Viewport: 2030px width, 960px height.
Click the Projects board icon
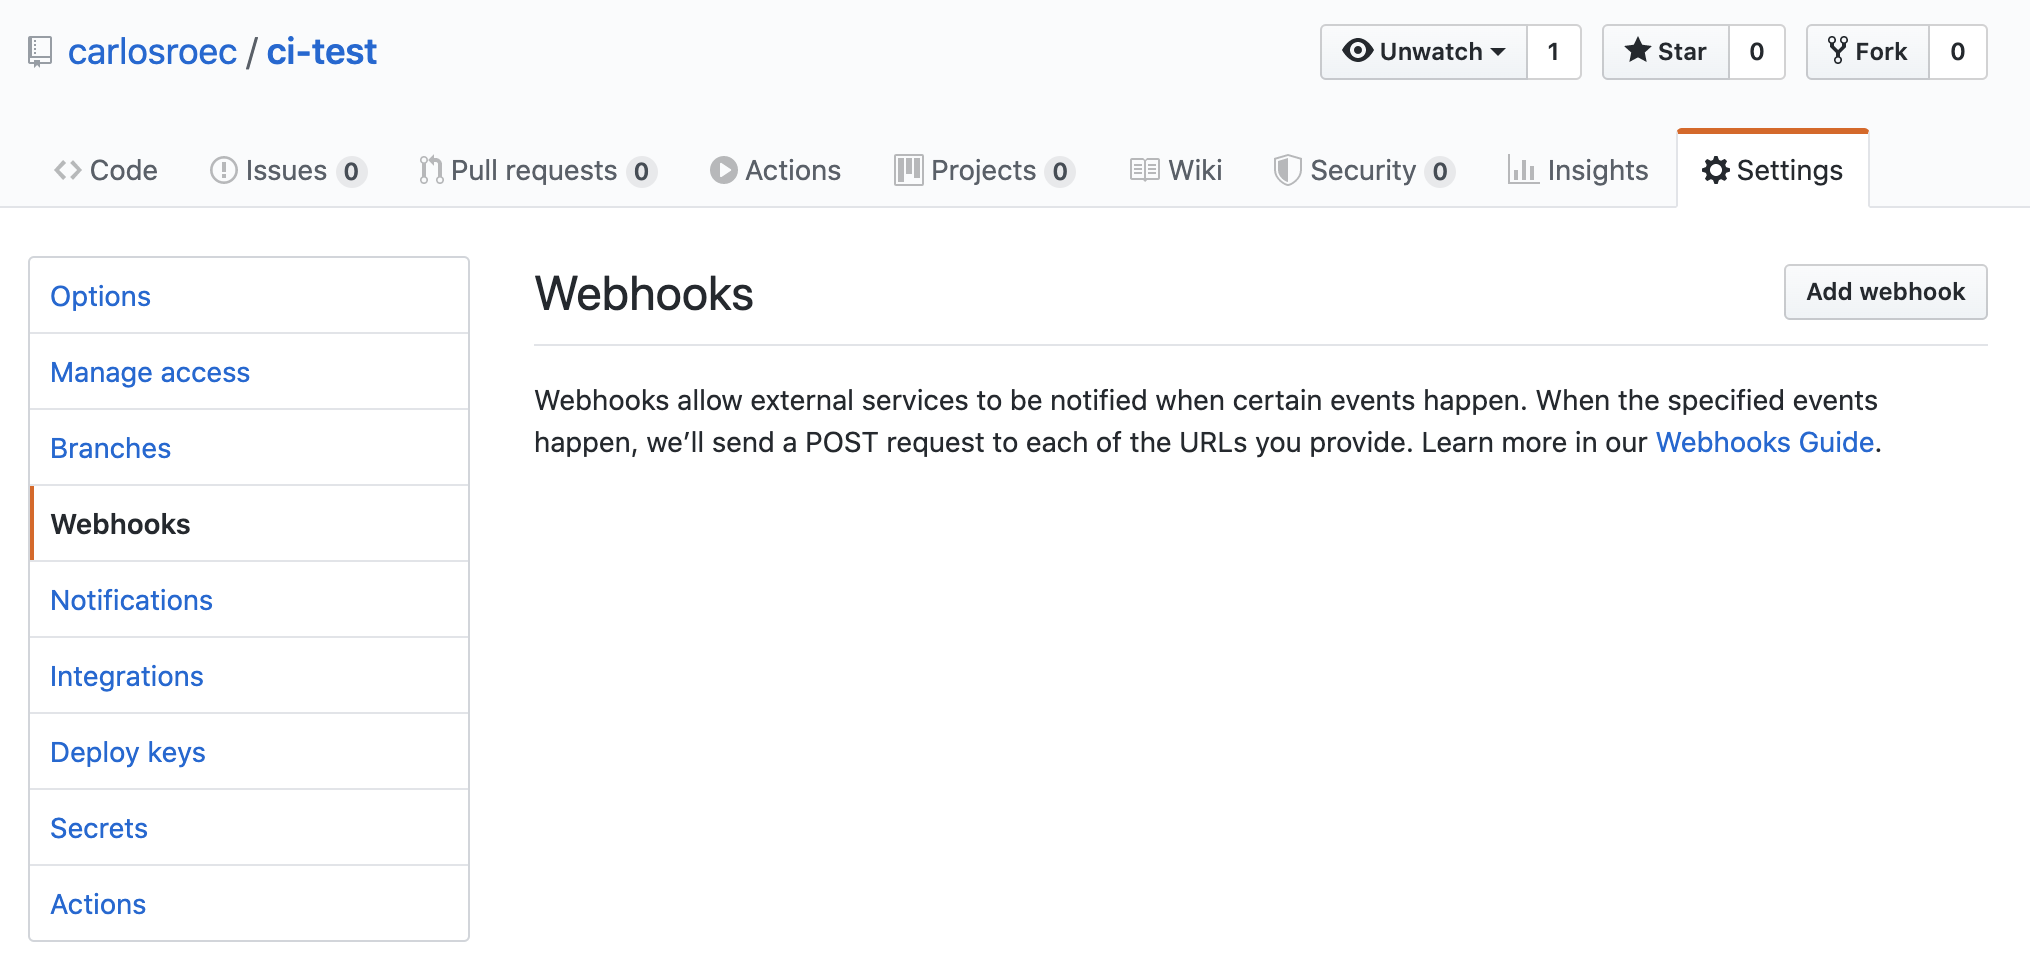(x=908, y=171)
